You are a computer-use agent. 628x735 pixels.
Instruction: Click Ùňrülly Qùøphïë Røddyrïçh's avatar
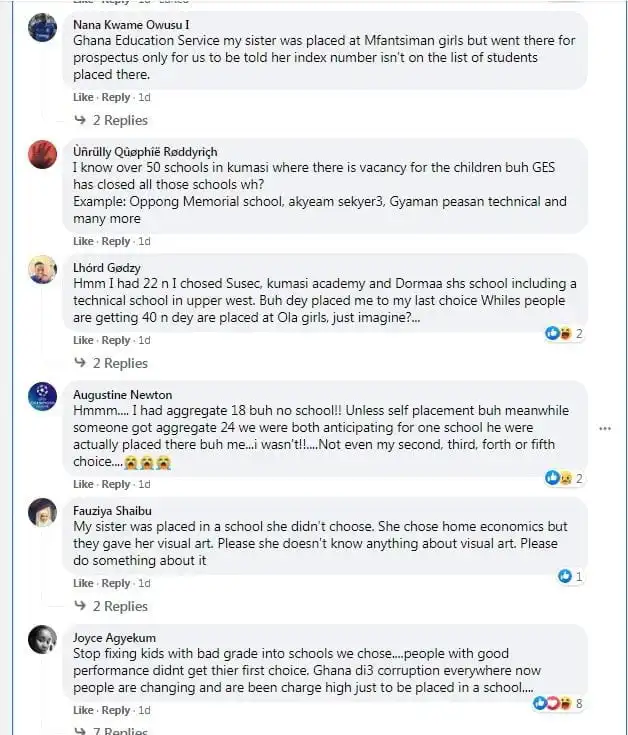coord(42,154)
